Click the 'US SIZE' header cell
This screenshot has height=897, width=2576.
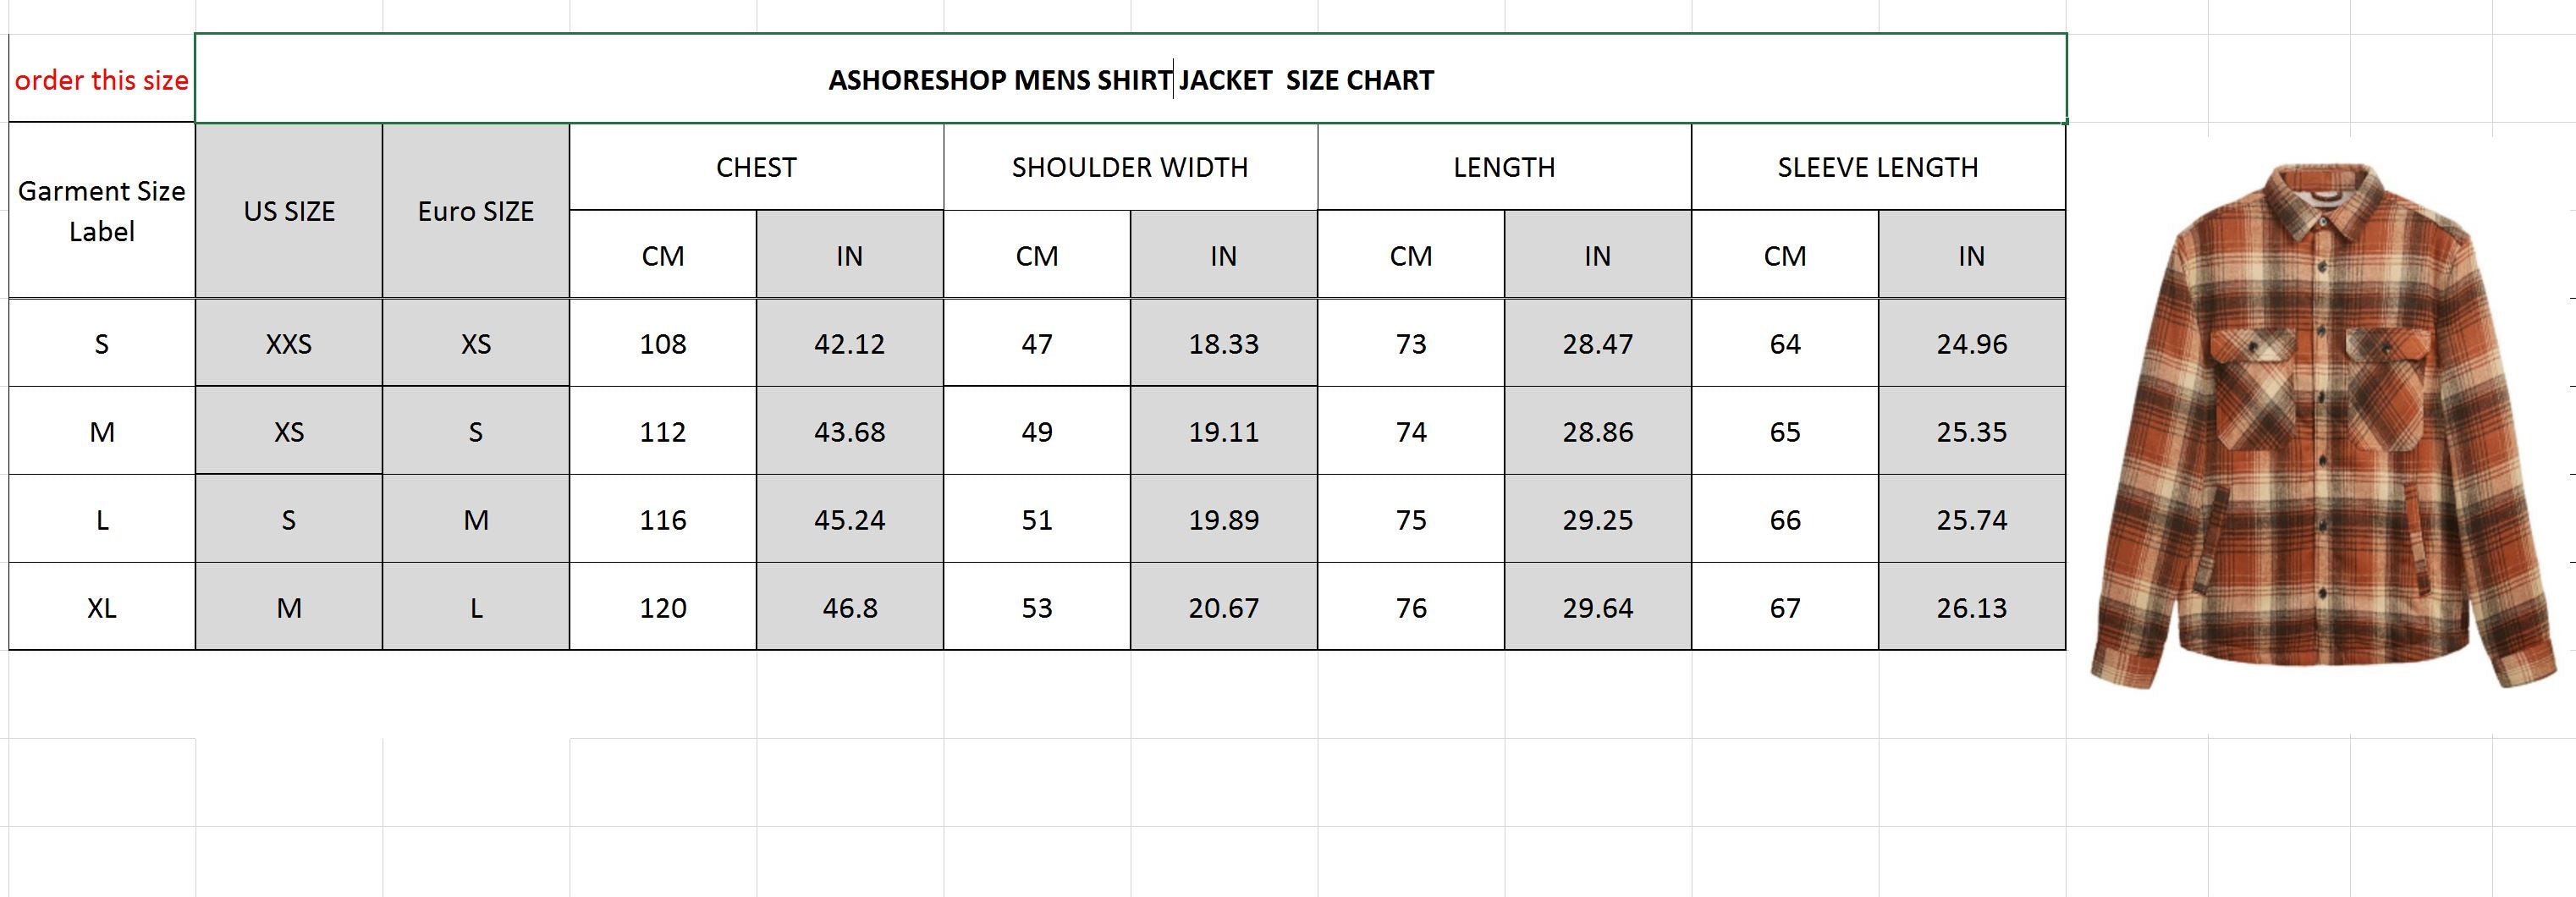pos(289,211)
